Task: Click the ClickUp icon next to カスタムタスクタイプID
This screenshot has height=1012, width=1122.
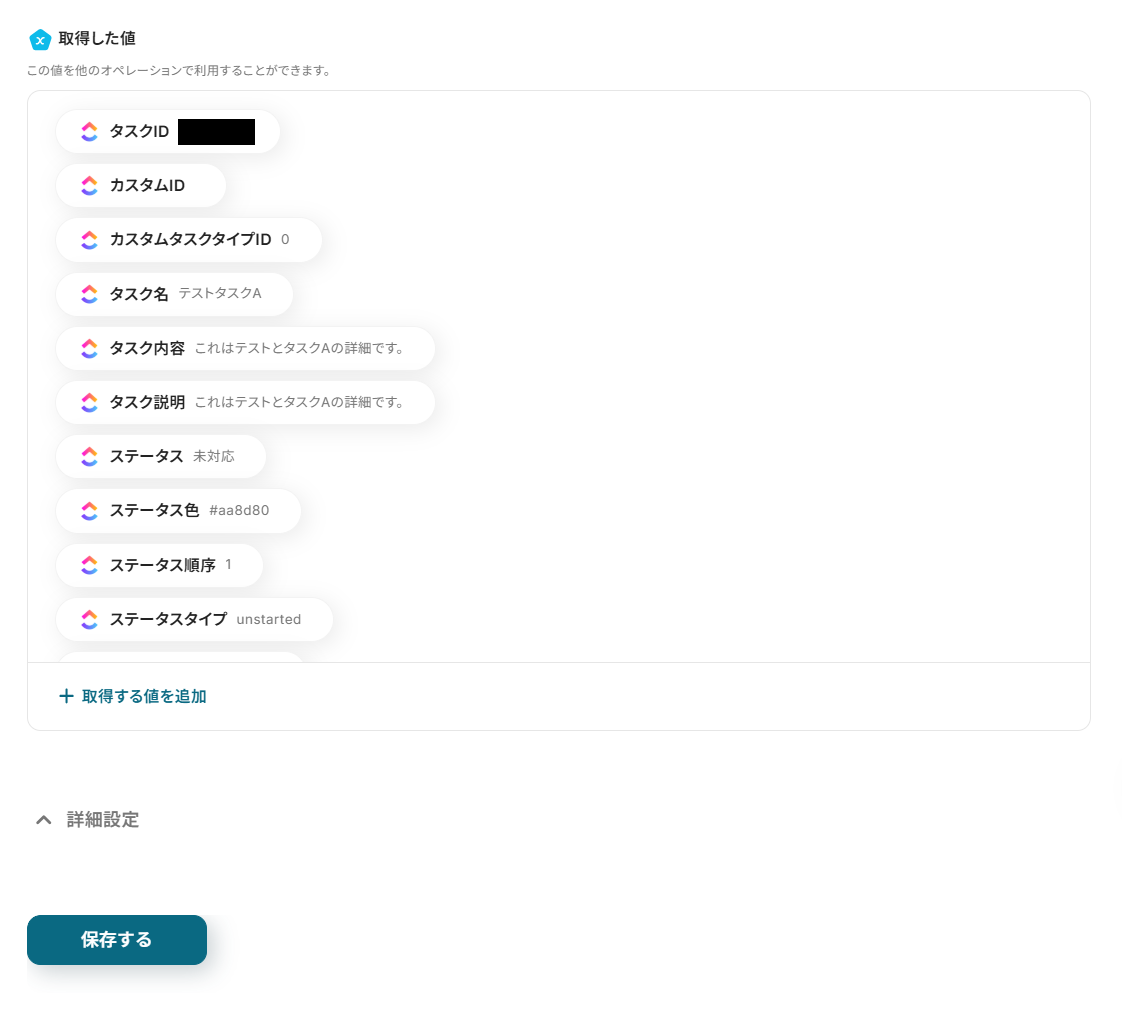Action: 89,240
